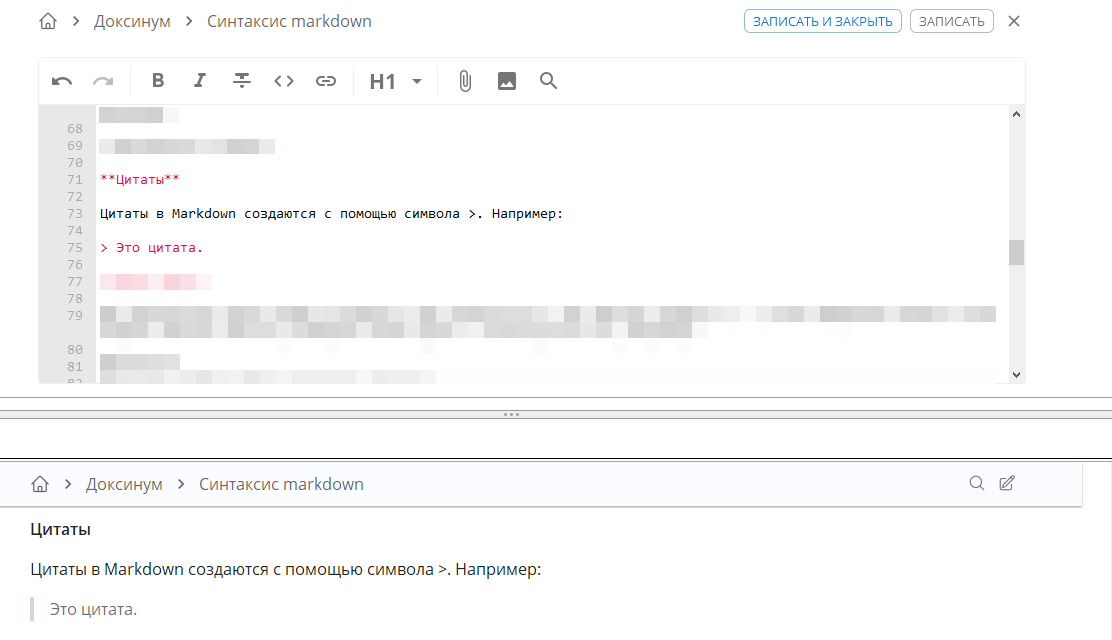
Task: Attach a file with paperclip icon
Action: coord(465,82)
